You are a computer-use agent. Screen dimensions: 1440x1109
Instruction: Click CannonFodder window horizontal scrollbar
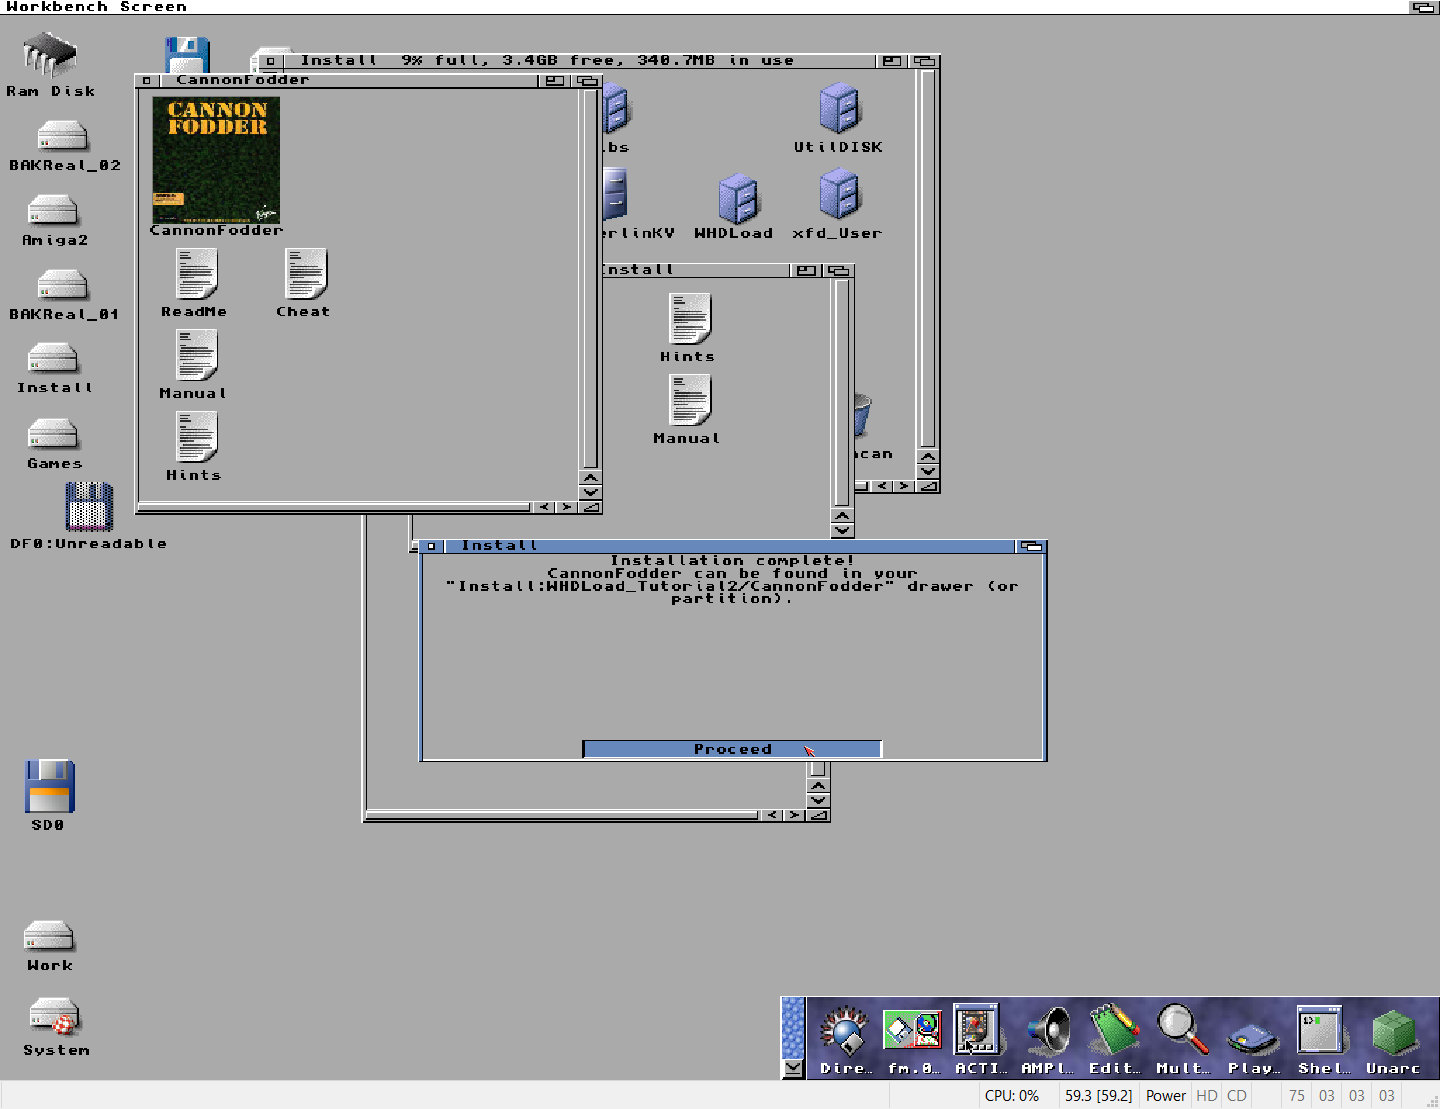pyautogui.click(x=334, y=507)
